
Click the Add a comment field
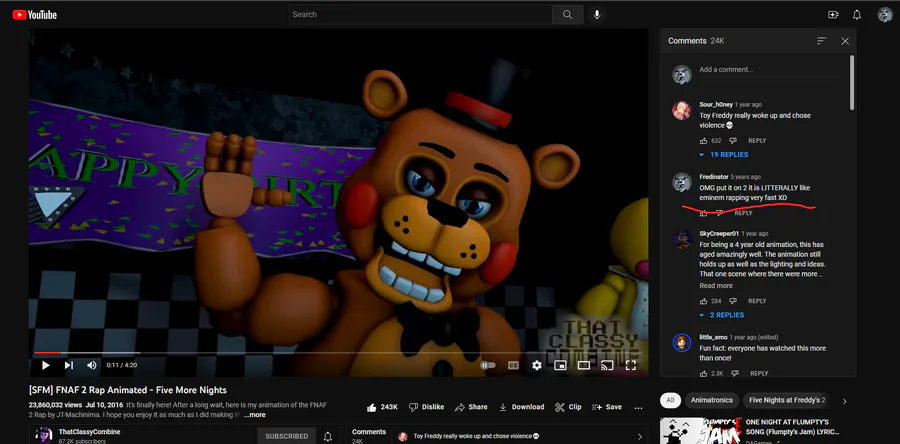(769, 70)
